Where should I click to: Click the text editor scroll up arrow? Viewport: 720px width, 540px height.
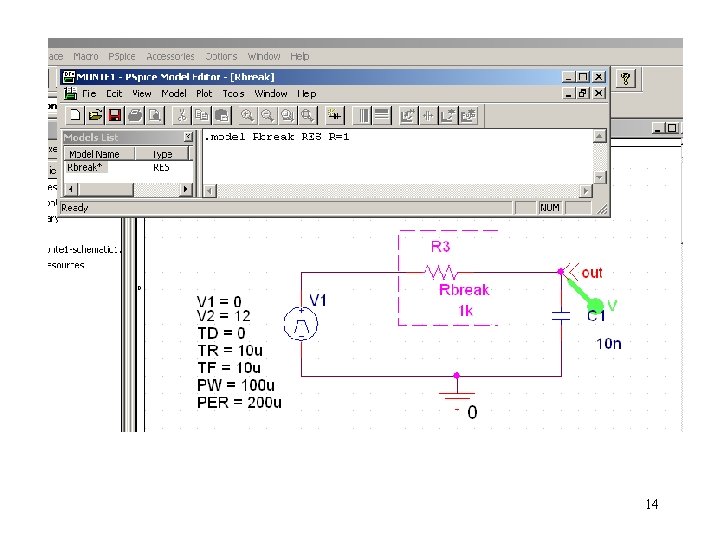point(599,136)
